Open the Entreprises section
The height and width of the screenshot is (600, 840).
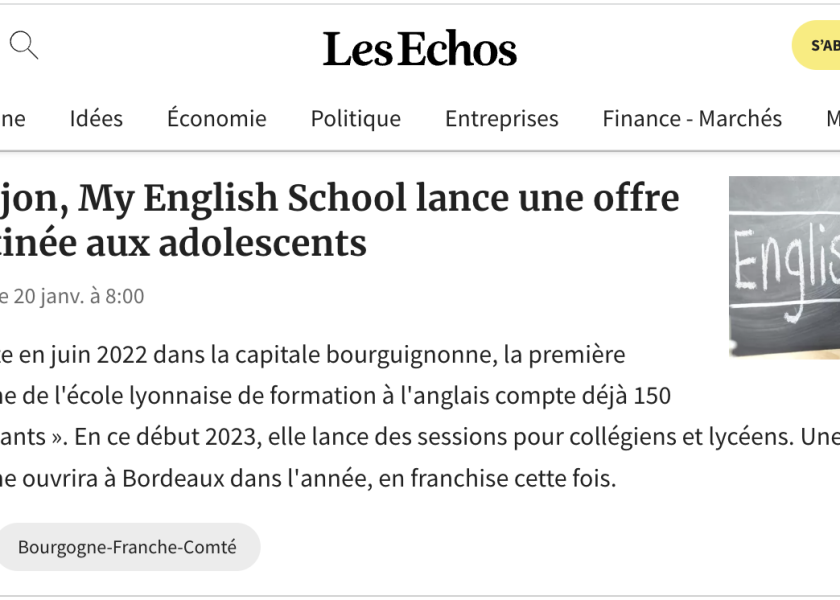[x=501, y=119]
